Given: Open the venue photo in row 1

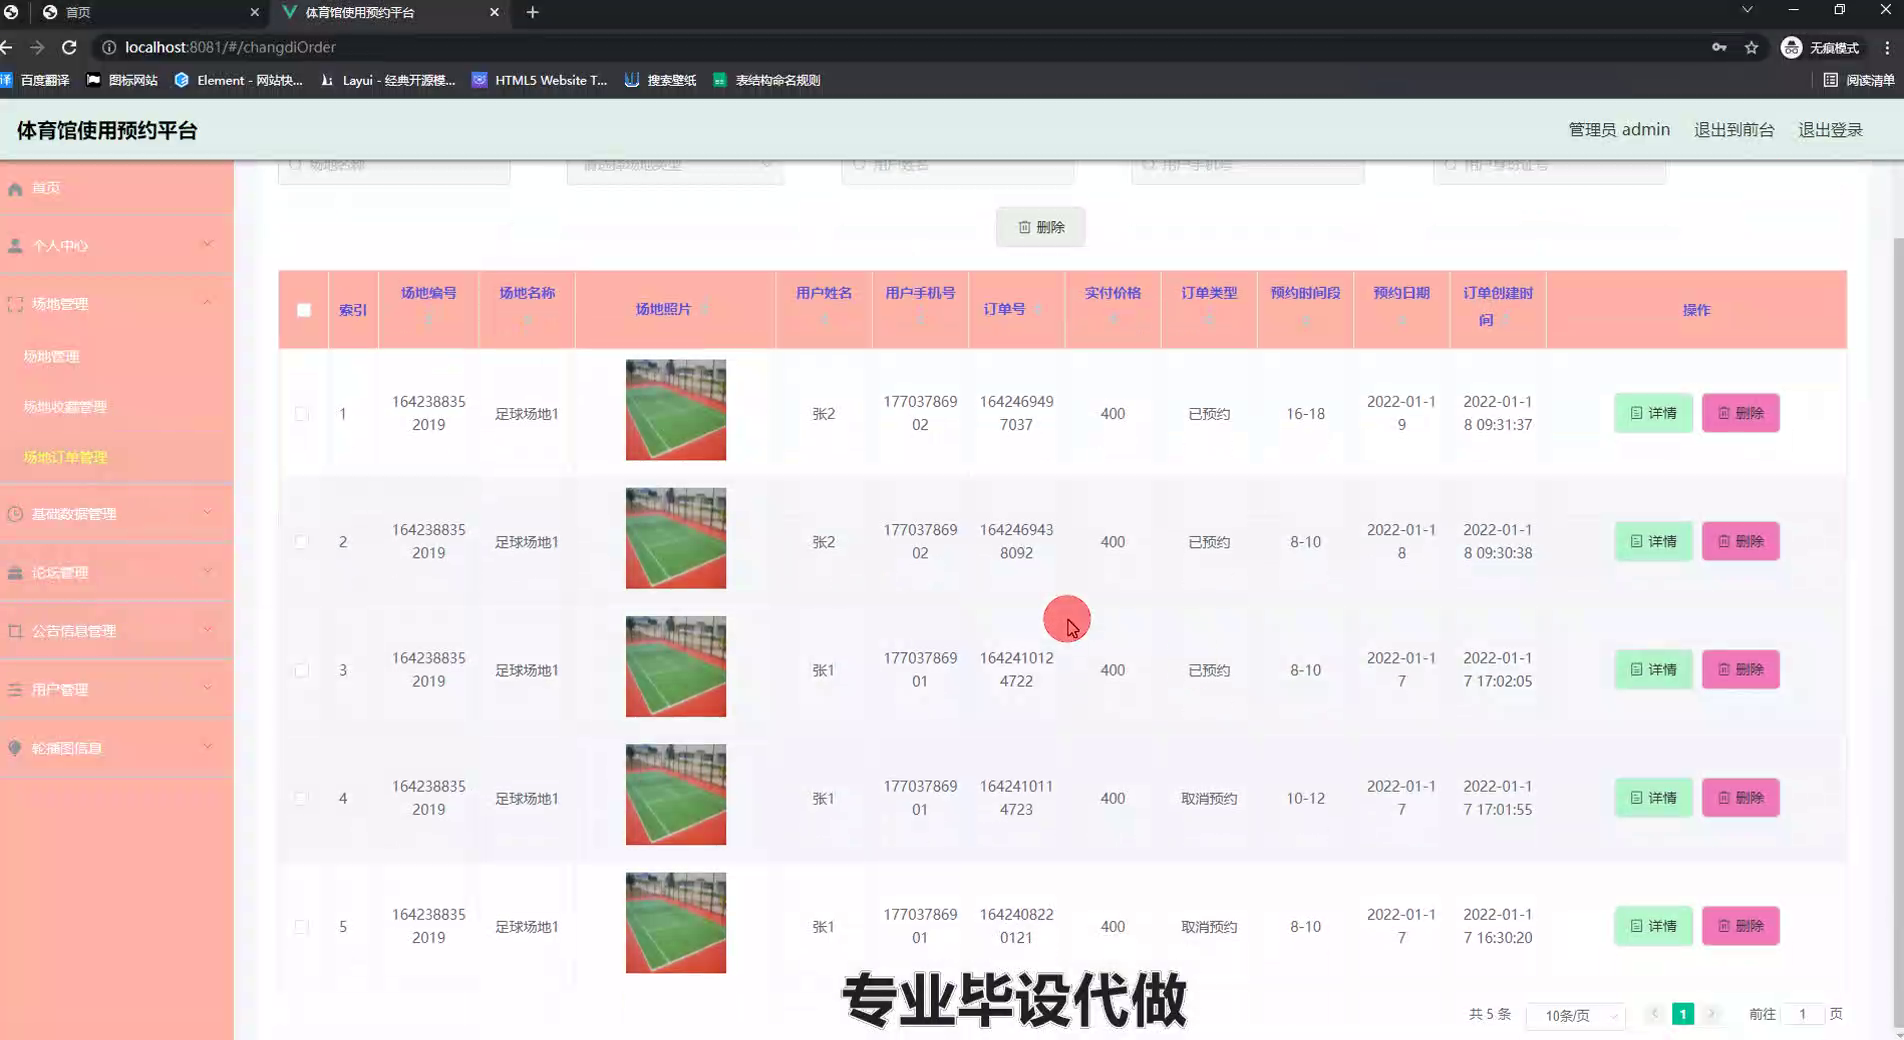Looking at the screenshot, I should coord(676,410).
